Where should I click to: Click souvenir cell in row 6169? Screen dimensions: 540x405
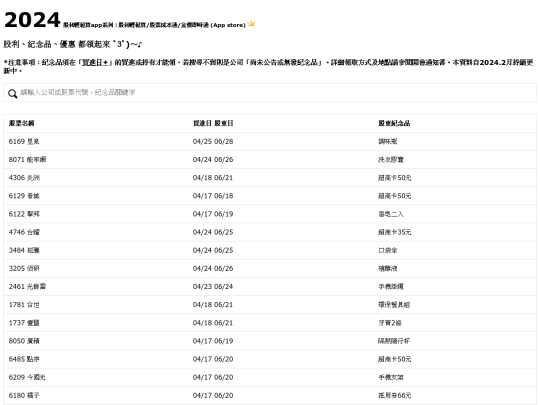tap(387, 142)
